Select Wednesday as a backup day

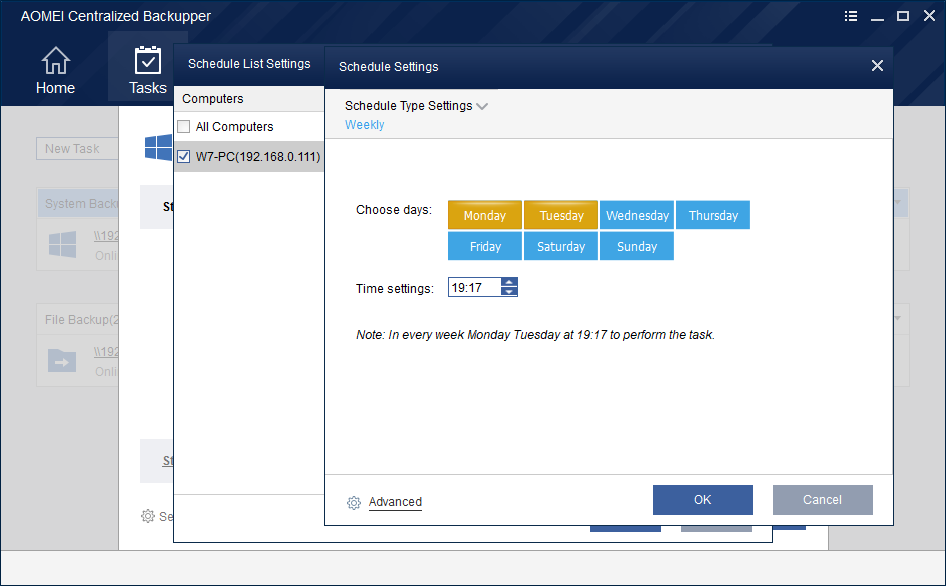point(636,215)
